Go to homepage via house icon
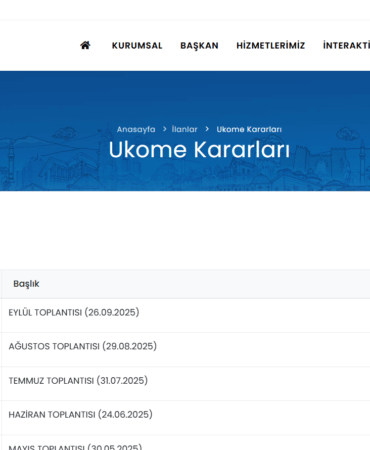The width and height of the screenshot is (370, 450). coord(85,45)
